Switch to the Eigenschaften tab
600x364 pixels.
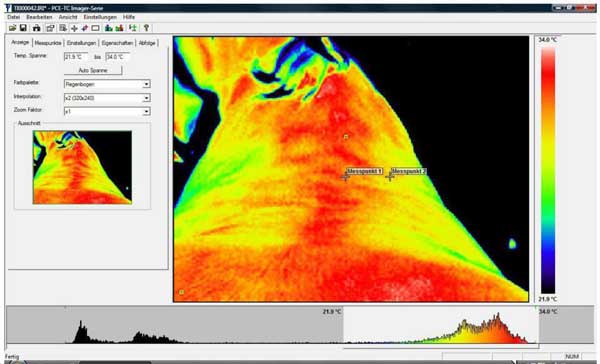pyautogui.click(x=117, y=43)
